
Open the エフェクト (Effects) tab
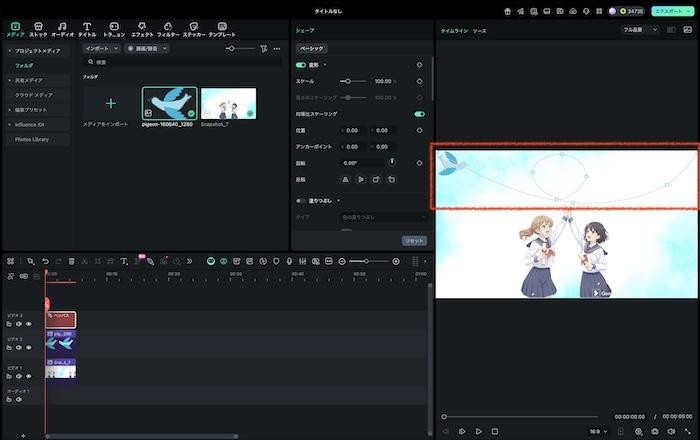point(142,27)
